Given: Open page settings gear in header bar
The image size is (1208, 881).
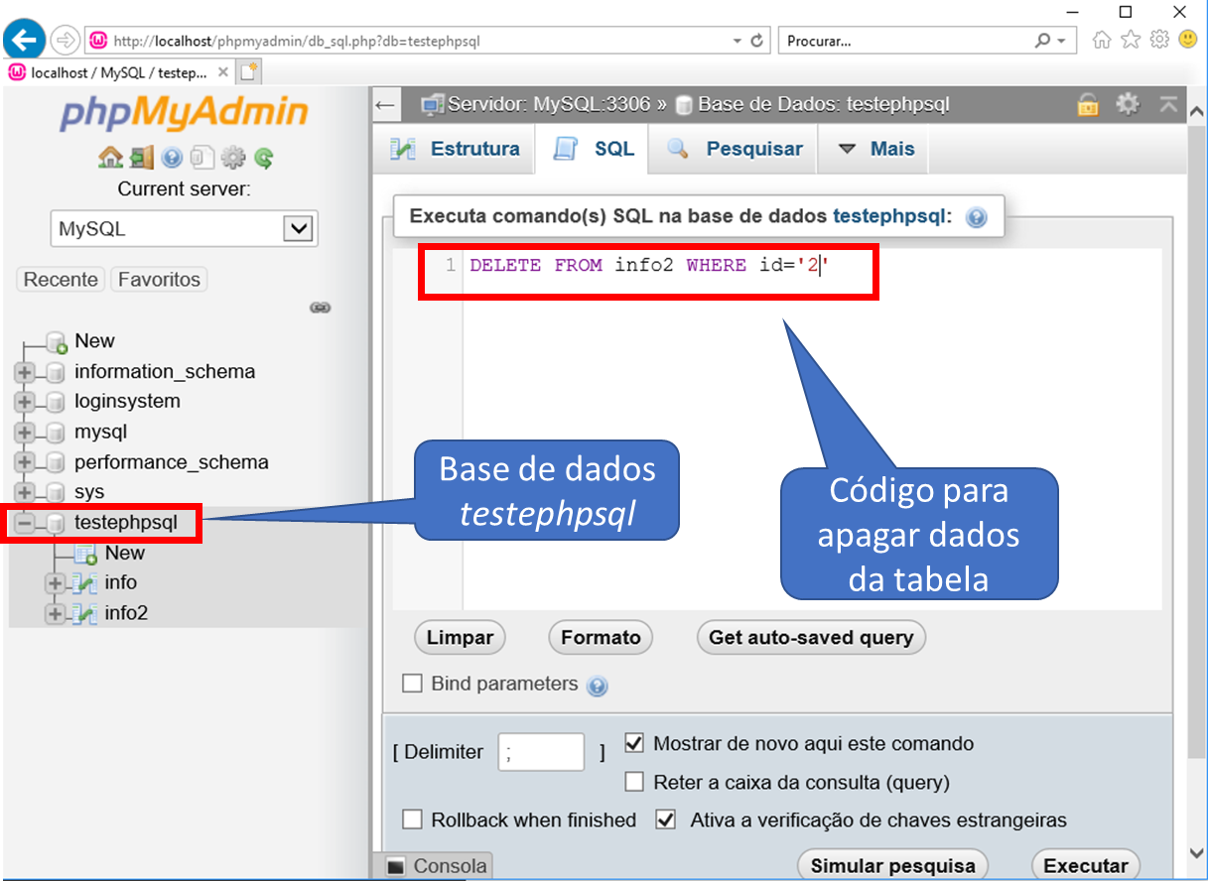Looking at the screenshot, I should 1128,104.
